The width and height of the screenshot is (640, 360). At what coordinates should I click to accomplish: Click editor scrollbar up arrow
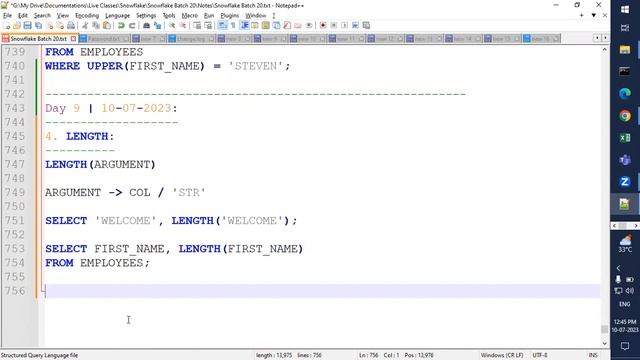(x=604, y=49)
